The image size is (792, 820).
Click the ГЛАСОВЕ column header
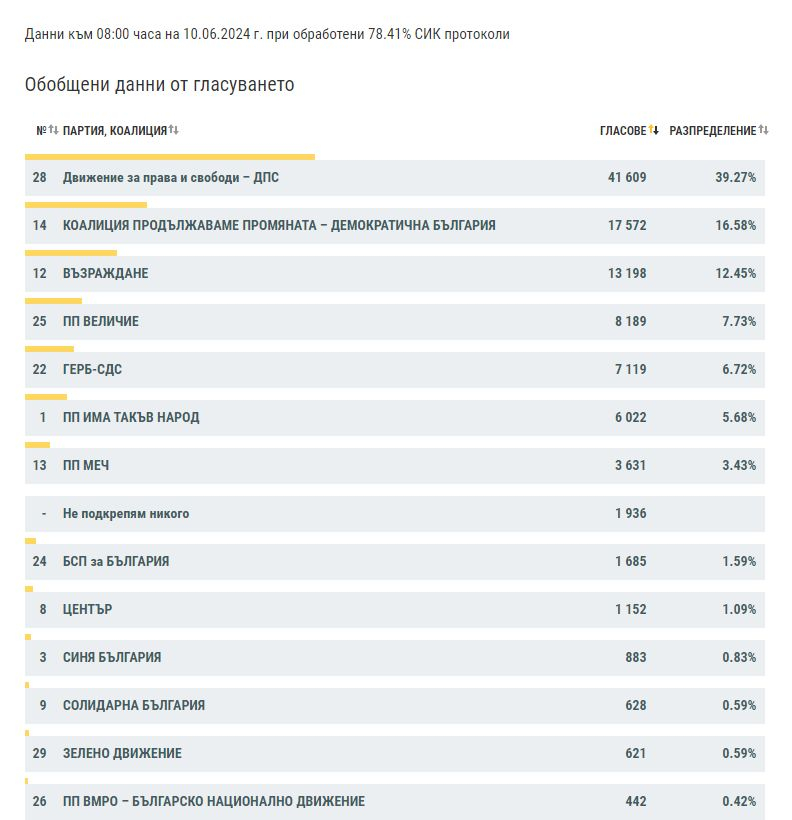(623, 130)
